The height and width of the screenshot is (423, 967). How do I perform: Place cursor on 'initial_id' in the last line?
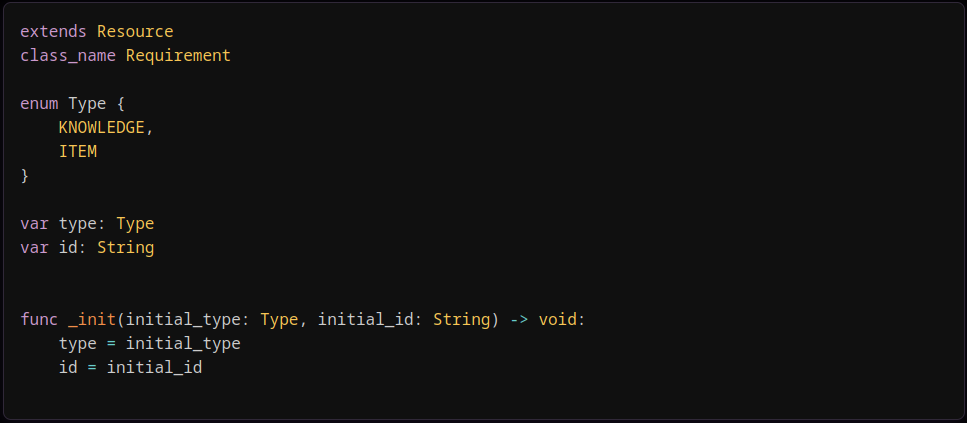[x=154, y=367]
